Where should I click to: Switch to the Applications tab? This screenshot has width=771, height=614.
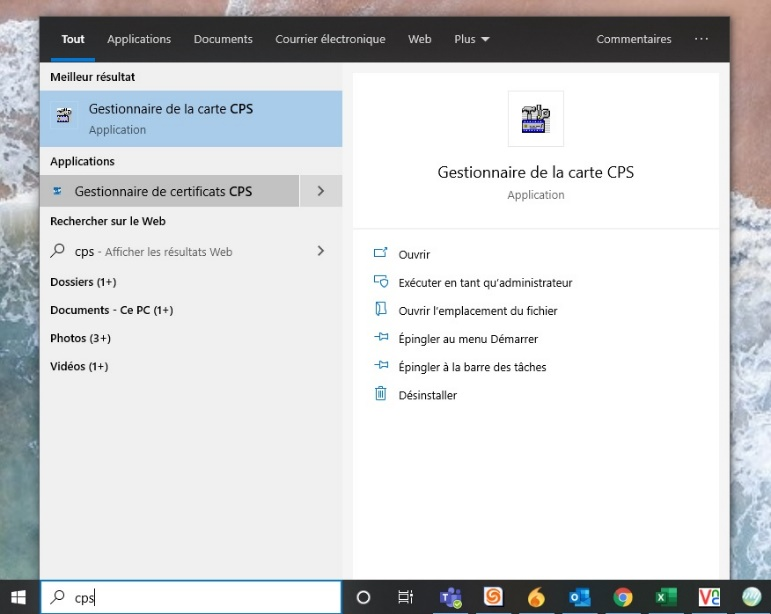(x=139, y=39)
